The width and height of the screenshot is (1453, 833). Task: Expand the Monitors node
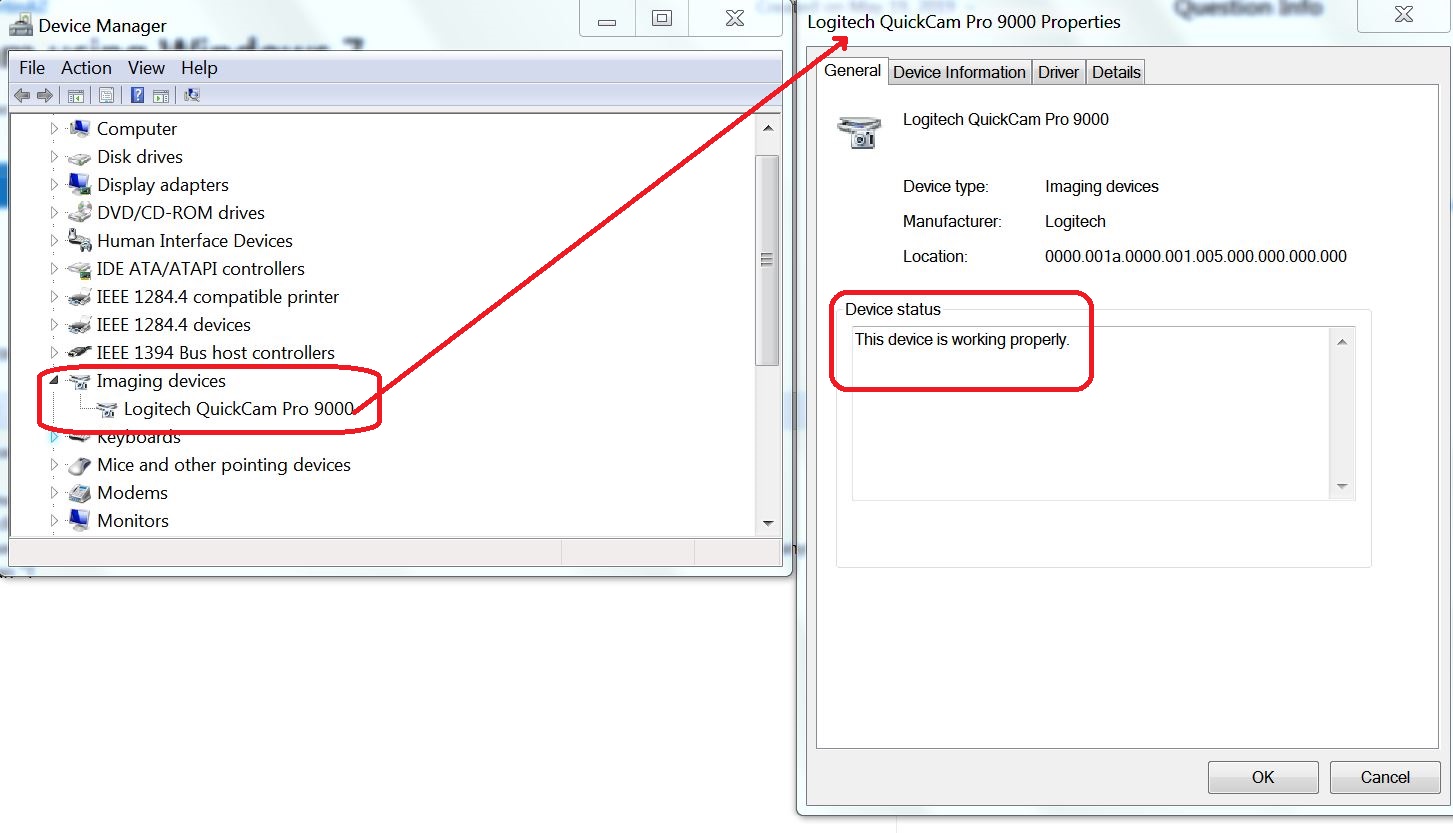pos(55,521)
